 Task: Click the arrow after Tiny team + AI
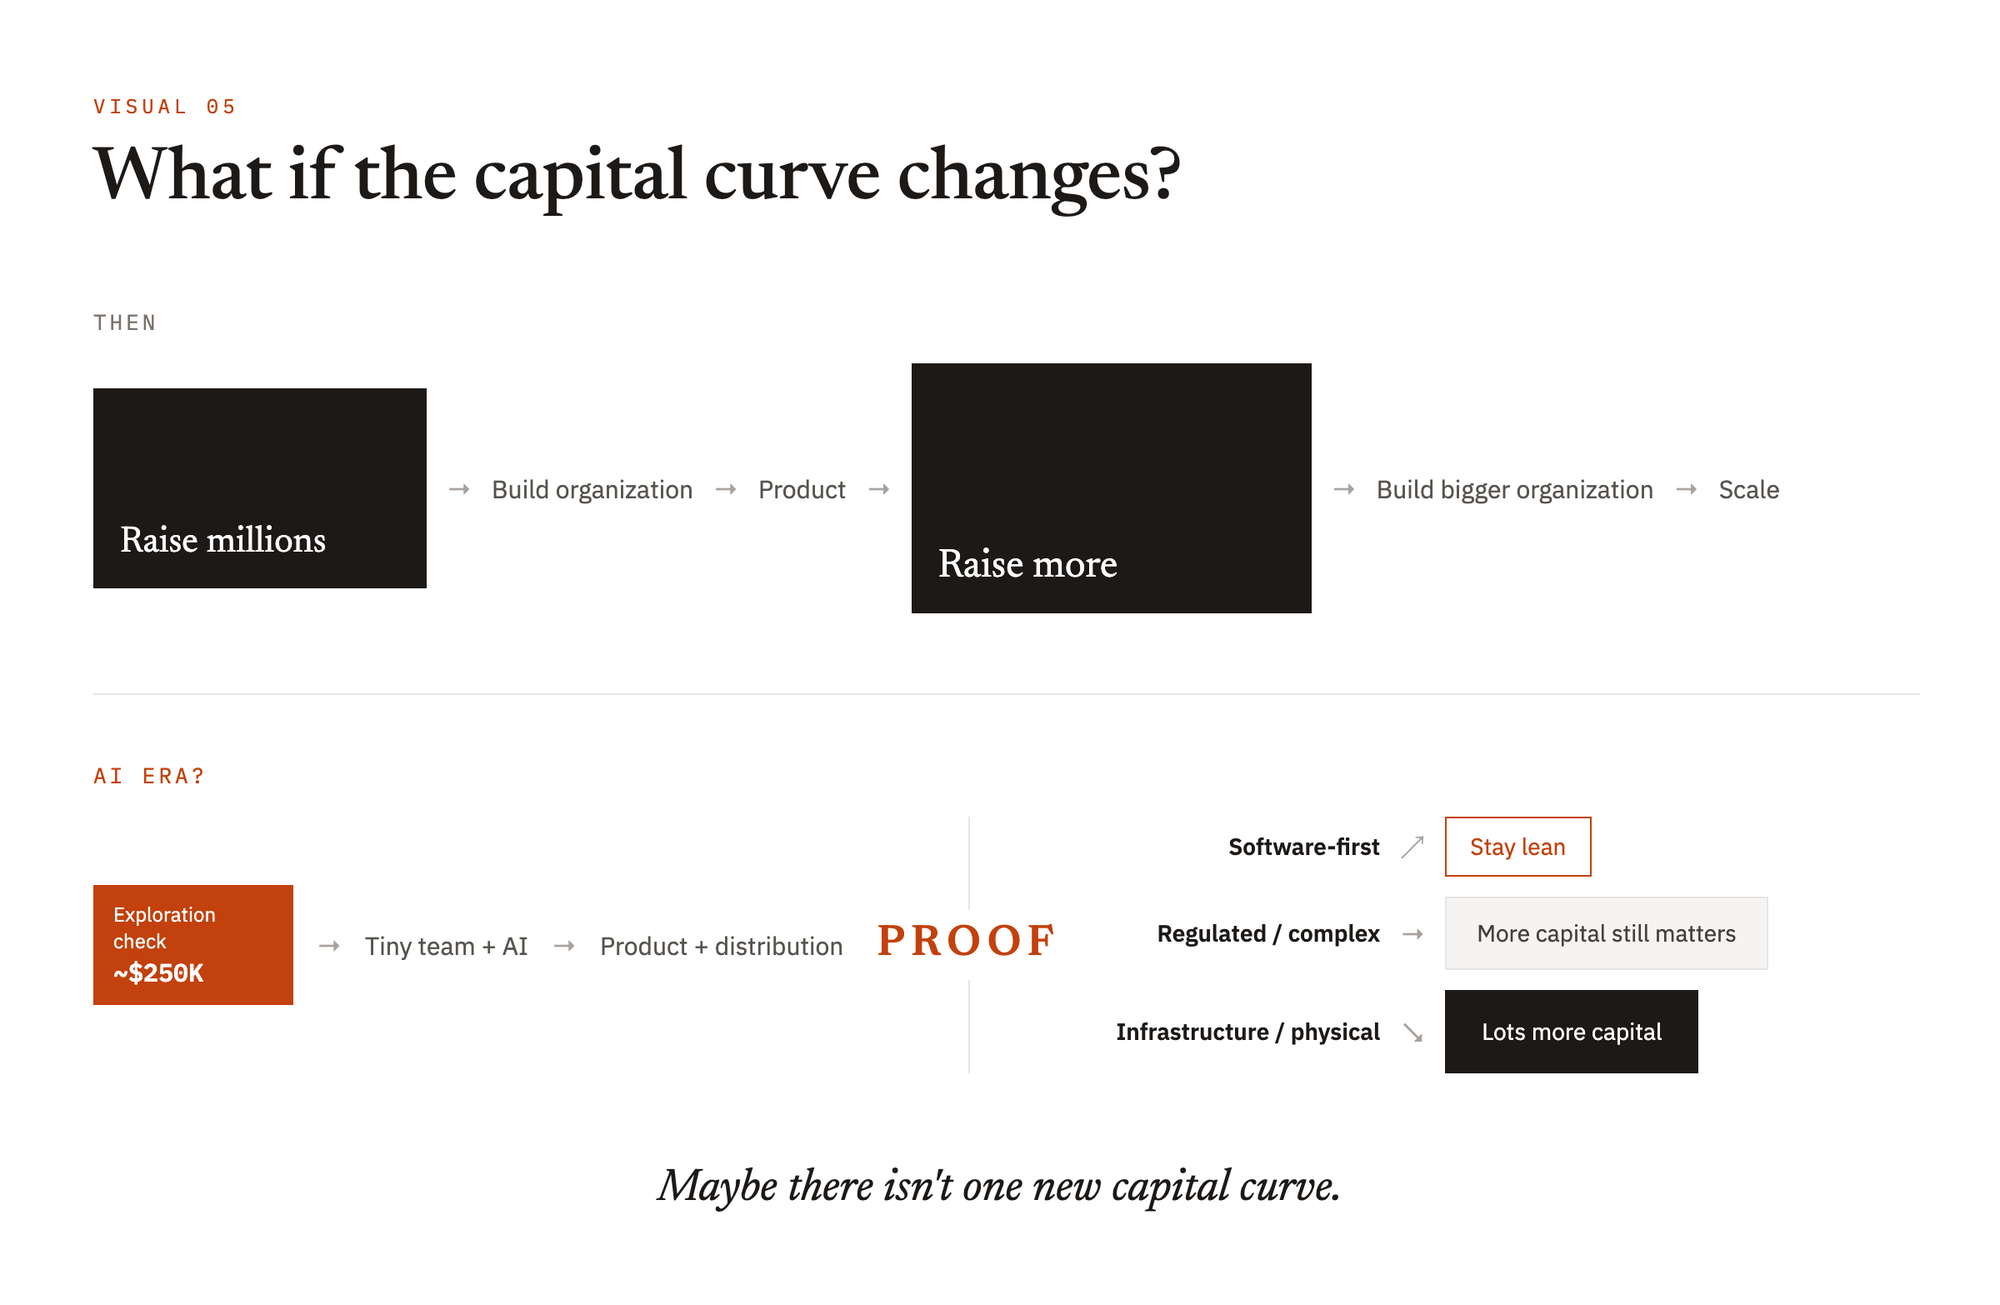pyautogui.click(x=564, y=946)
